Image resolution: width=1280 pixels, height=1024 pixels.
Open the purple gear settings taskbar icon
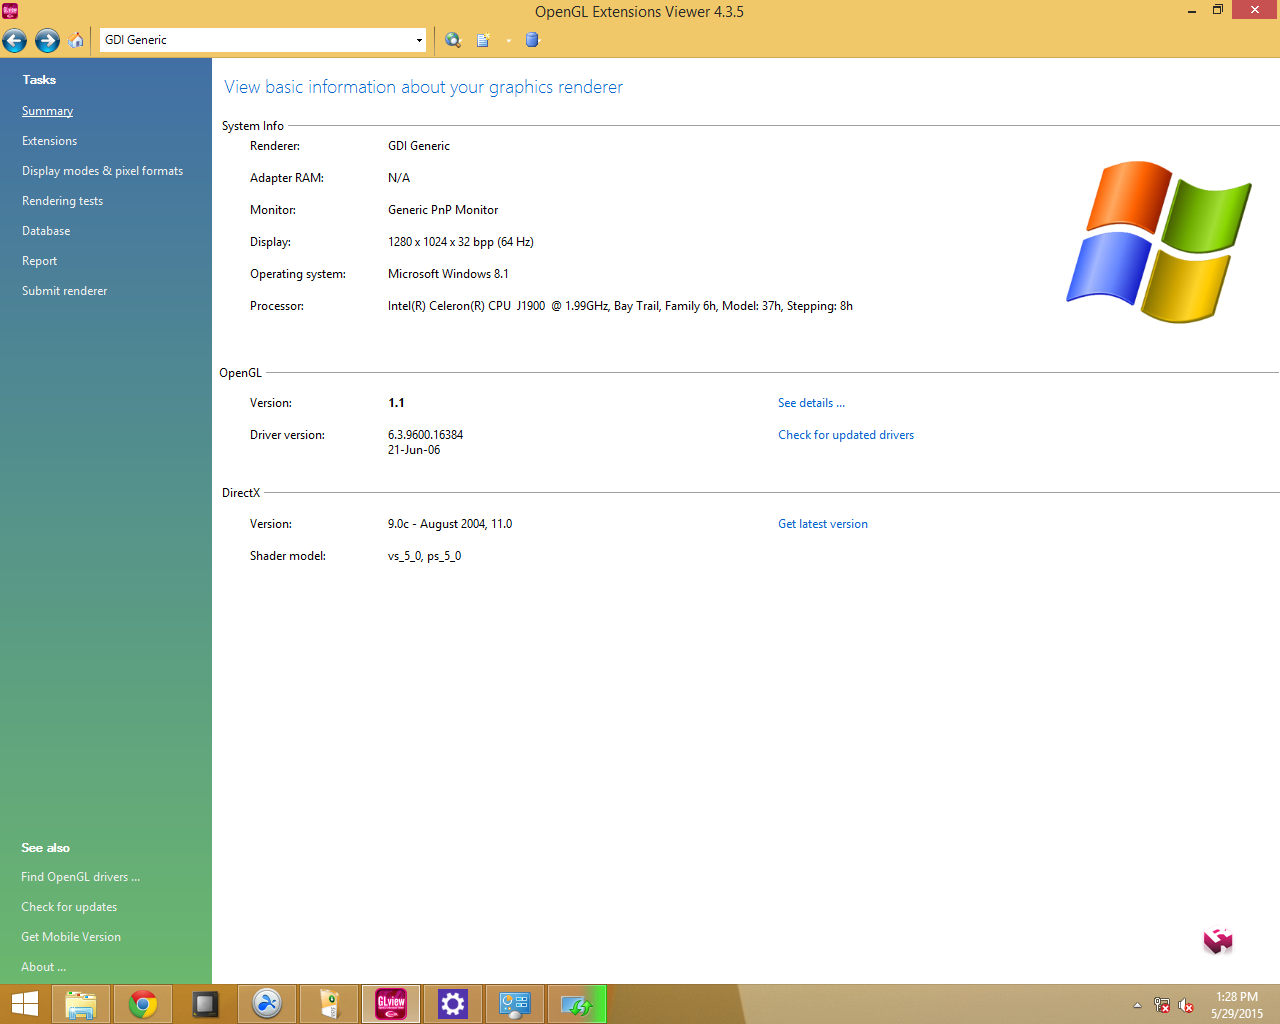(453, 1004)
